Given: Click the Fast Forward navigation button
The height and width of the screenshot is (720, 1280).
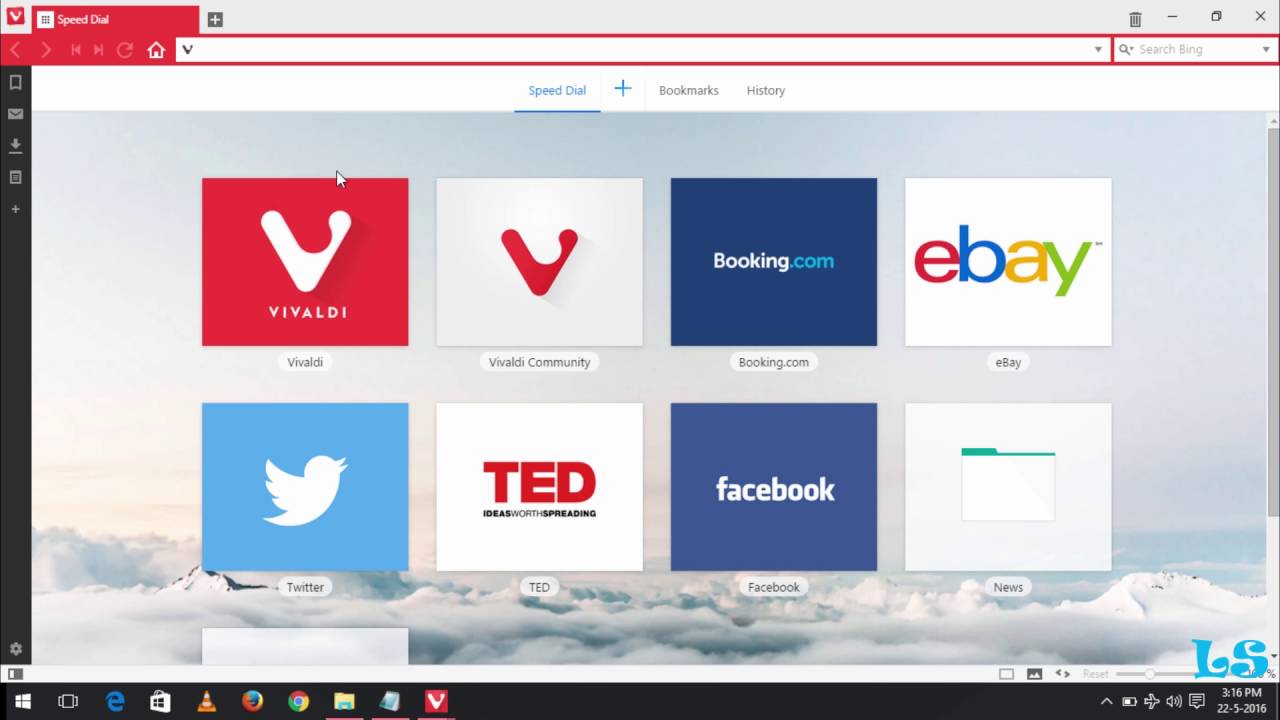Looking at the screenshot, I should click(x=98, y=49).
